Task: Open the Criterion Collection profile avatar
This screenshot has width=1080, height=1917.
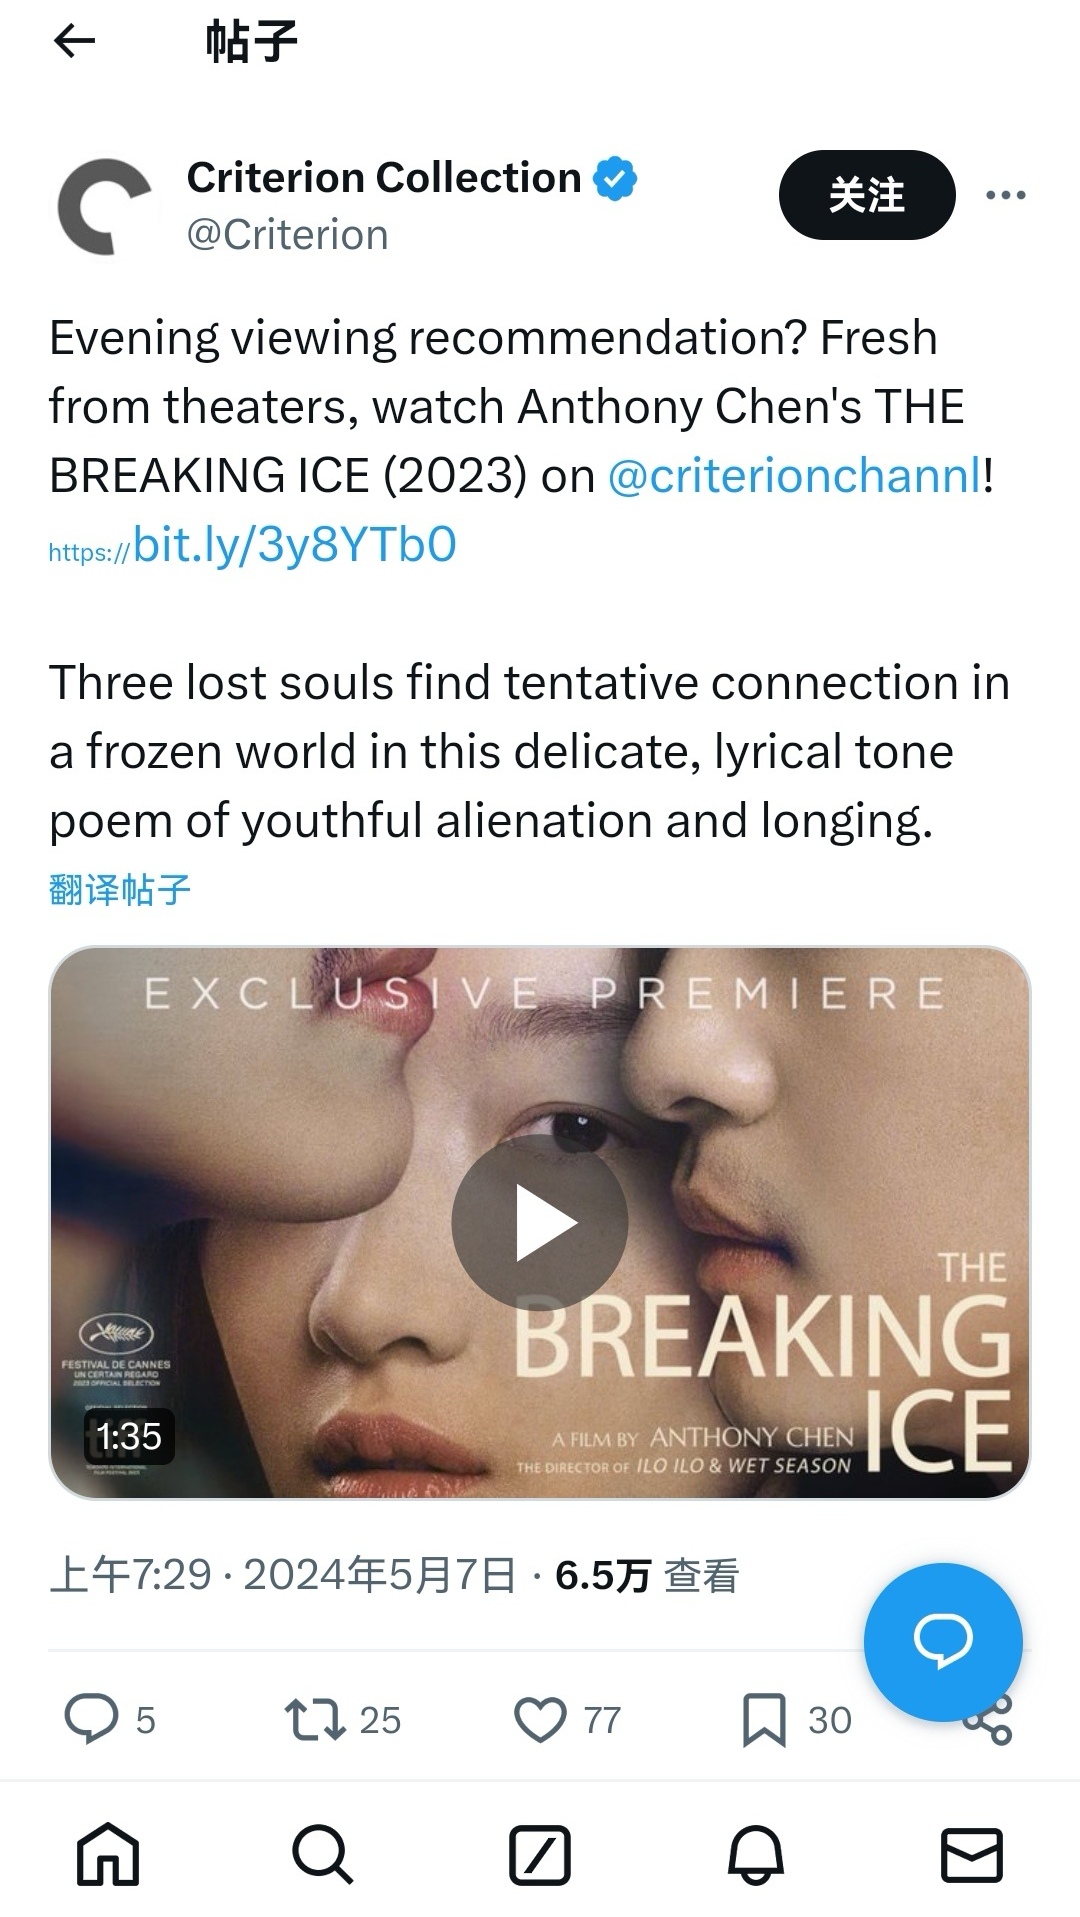Action: point(105,206)
